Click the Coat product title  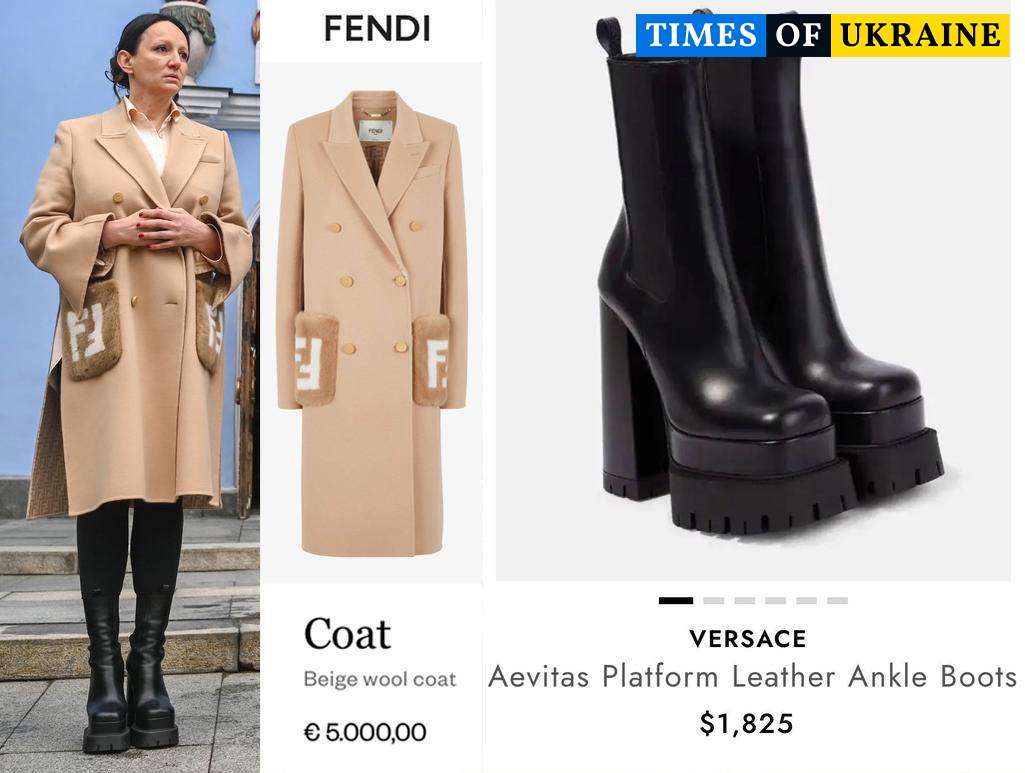click(x=347, y=634)
